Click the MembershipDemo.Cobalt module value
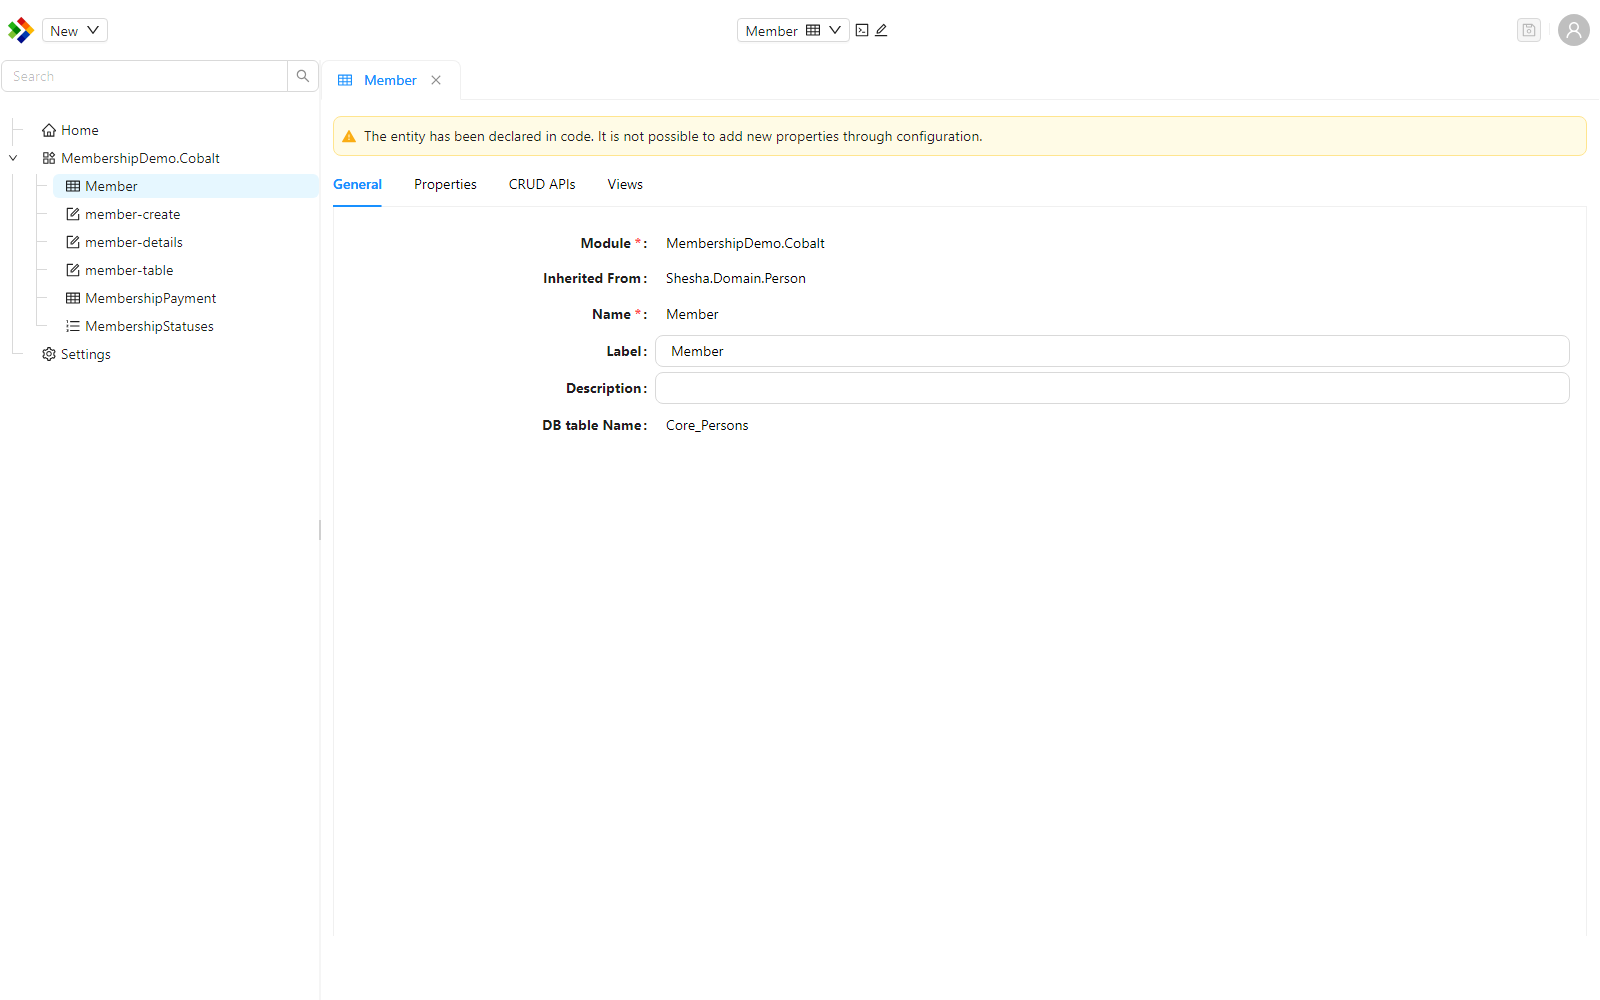This screenshot has height=1000, width=1600. click(x=745, y=243)
